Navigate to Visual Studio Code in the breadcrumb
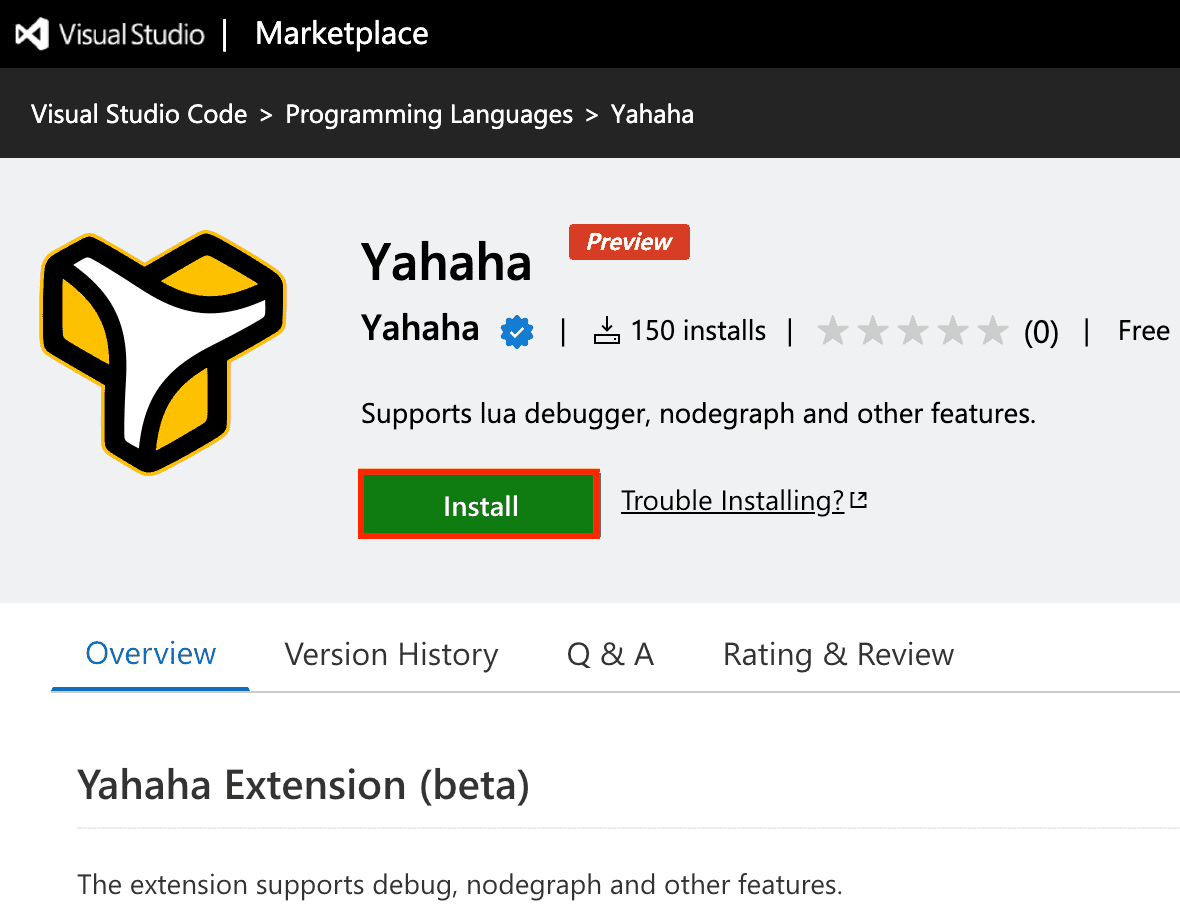The image size is (1180, 918). (x=138, y=114)
